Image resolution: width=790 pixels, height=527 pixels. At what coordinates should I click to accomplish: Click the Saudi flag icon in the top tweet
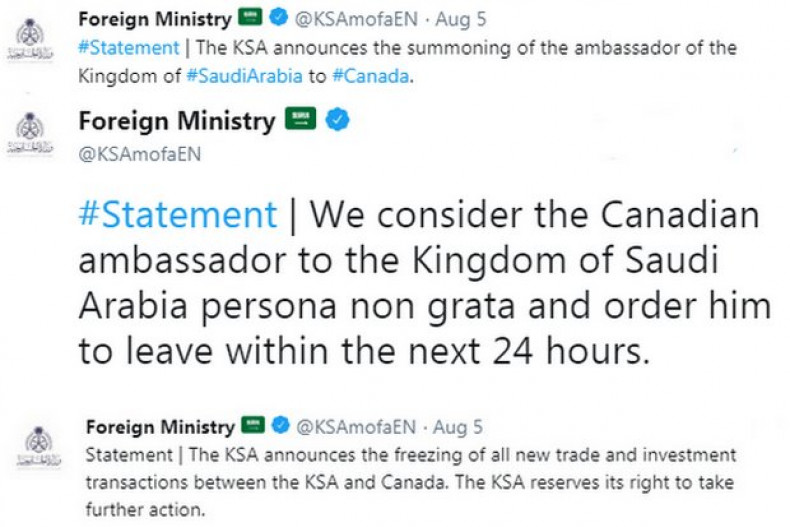pyautogui.click(x=250, y=17)
